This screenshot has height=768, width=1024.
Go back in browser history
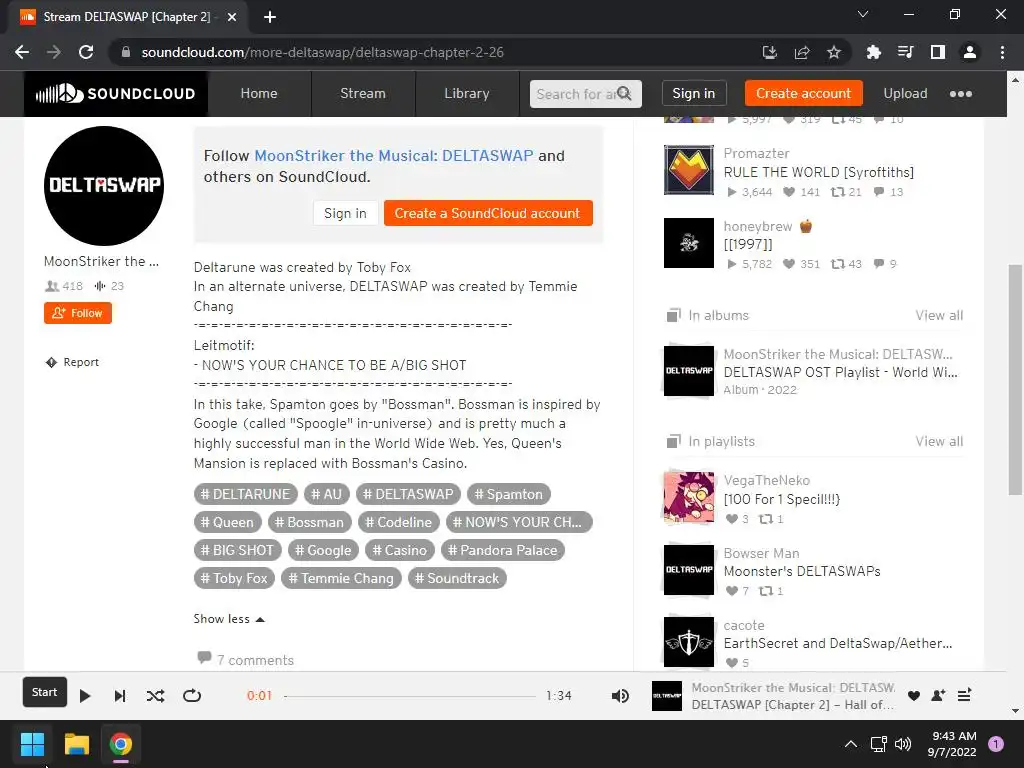(x=22, y=52)
